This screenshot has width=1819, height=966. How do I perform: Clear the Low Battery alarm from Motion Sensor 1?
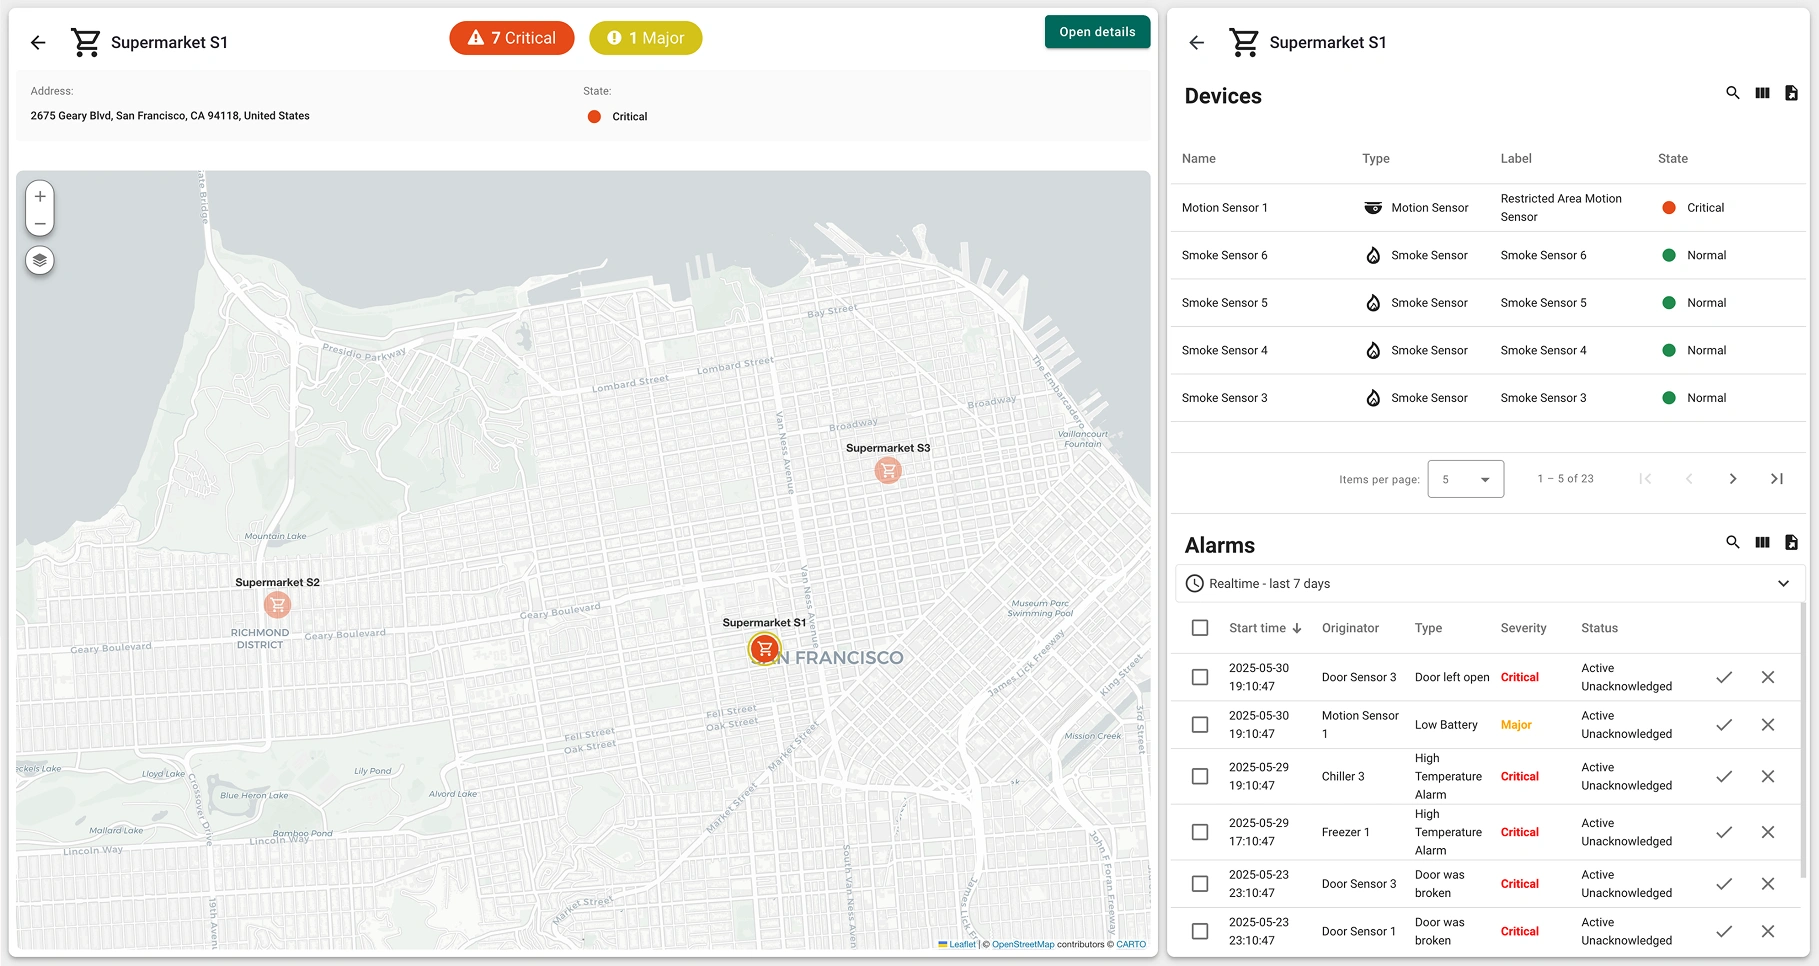point(1768,724)
